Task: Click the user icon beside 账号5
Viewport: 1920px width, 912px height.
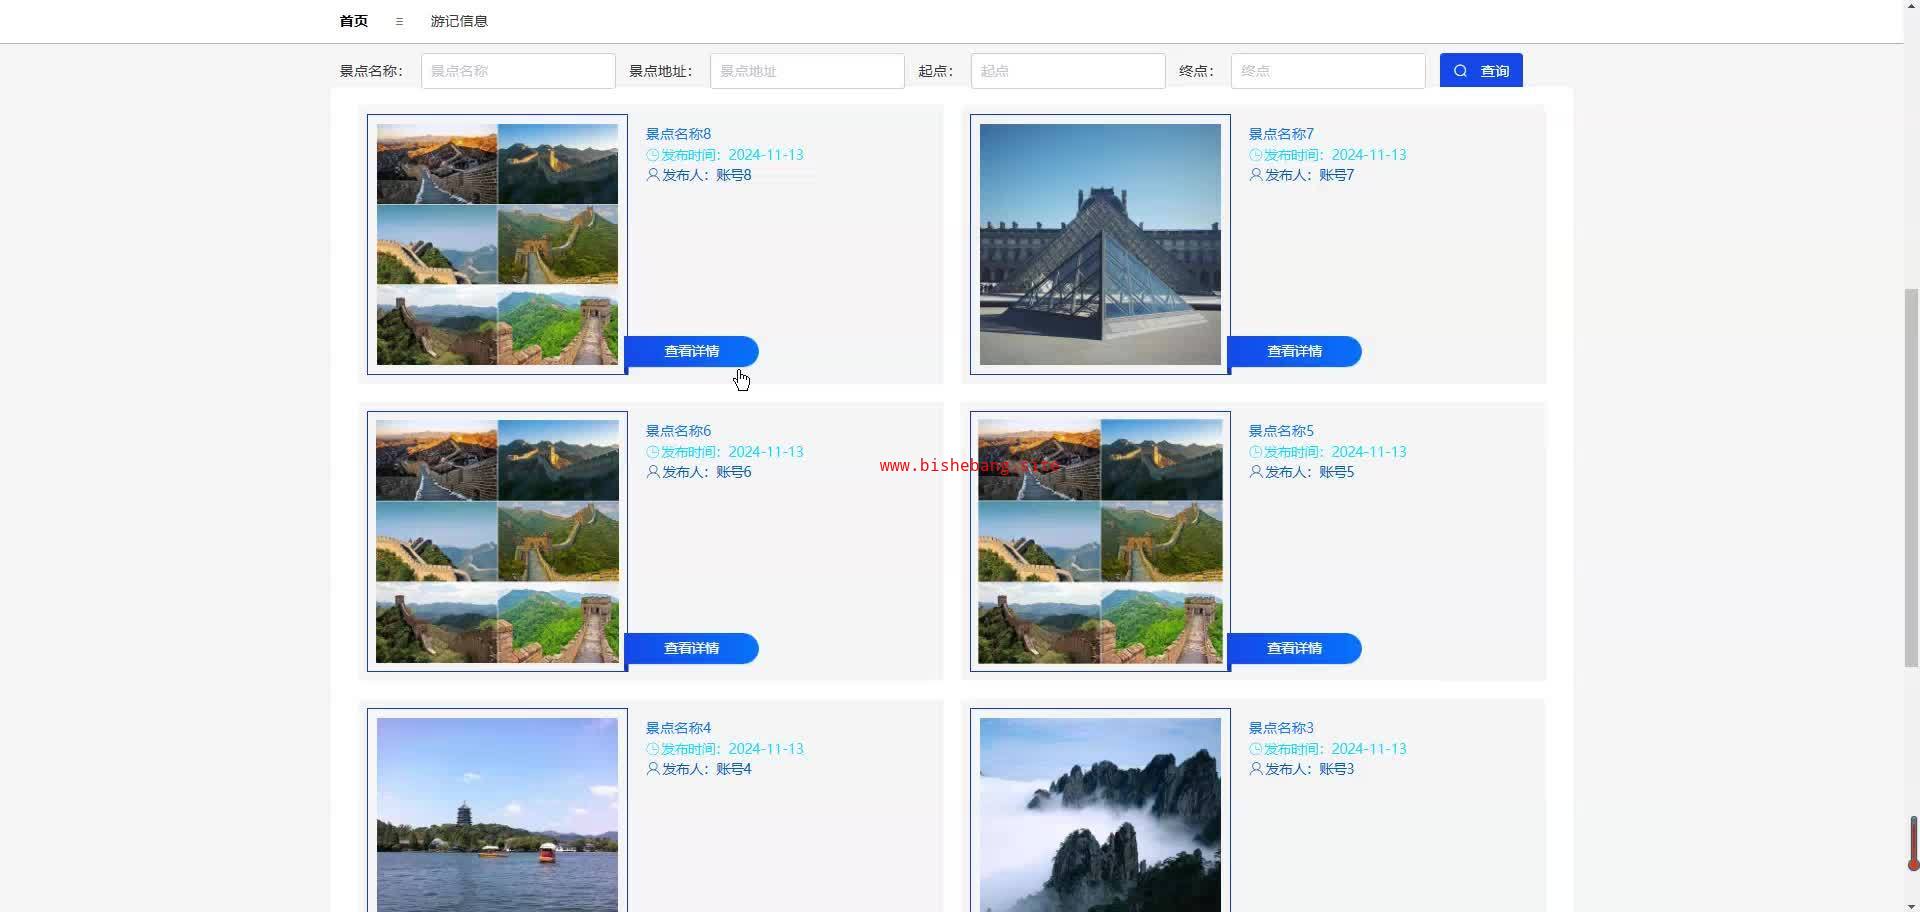Action: 1256,472
